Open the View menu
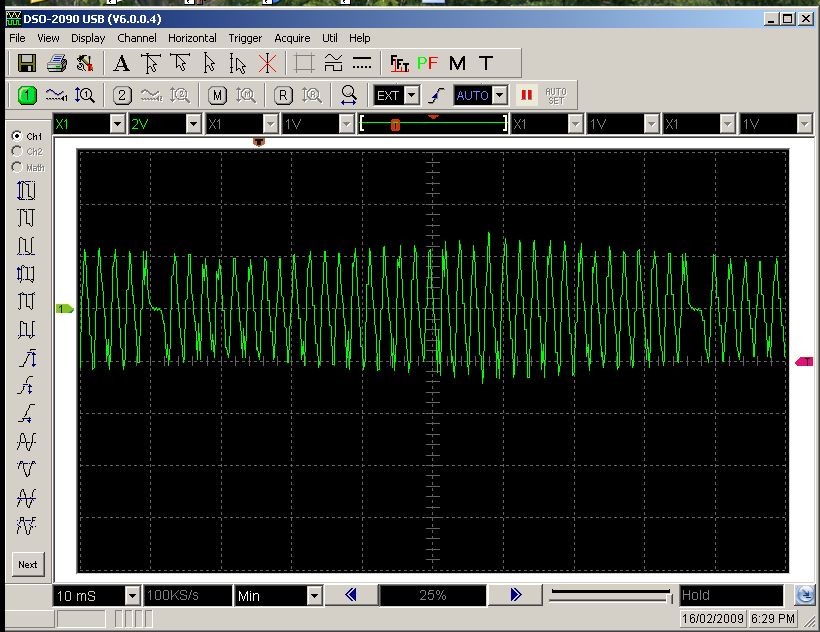Image resolution: width=820 pixels, height=632 pixels. coord(48,38)
